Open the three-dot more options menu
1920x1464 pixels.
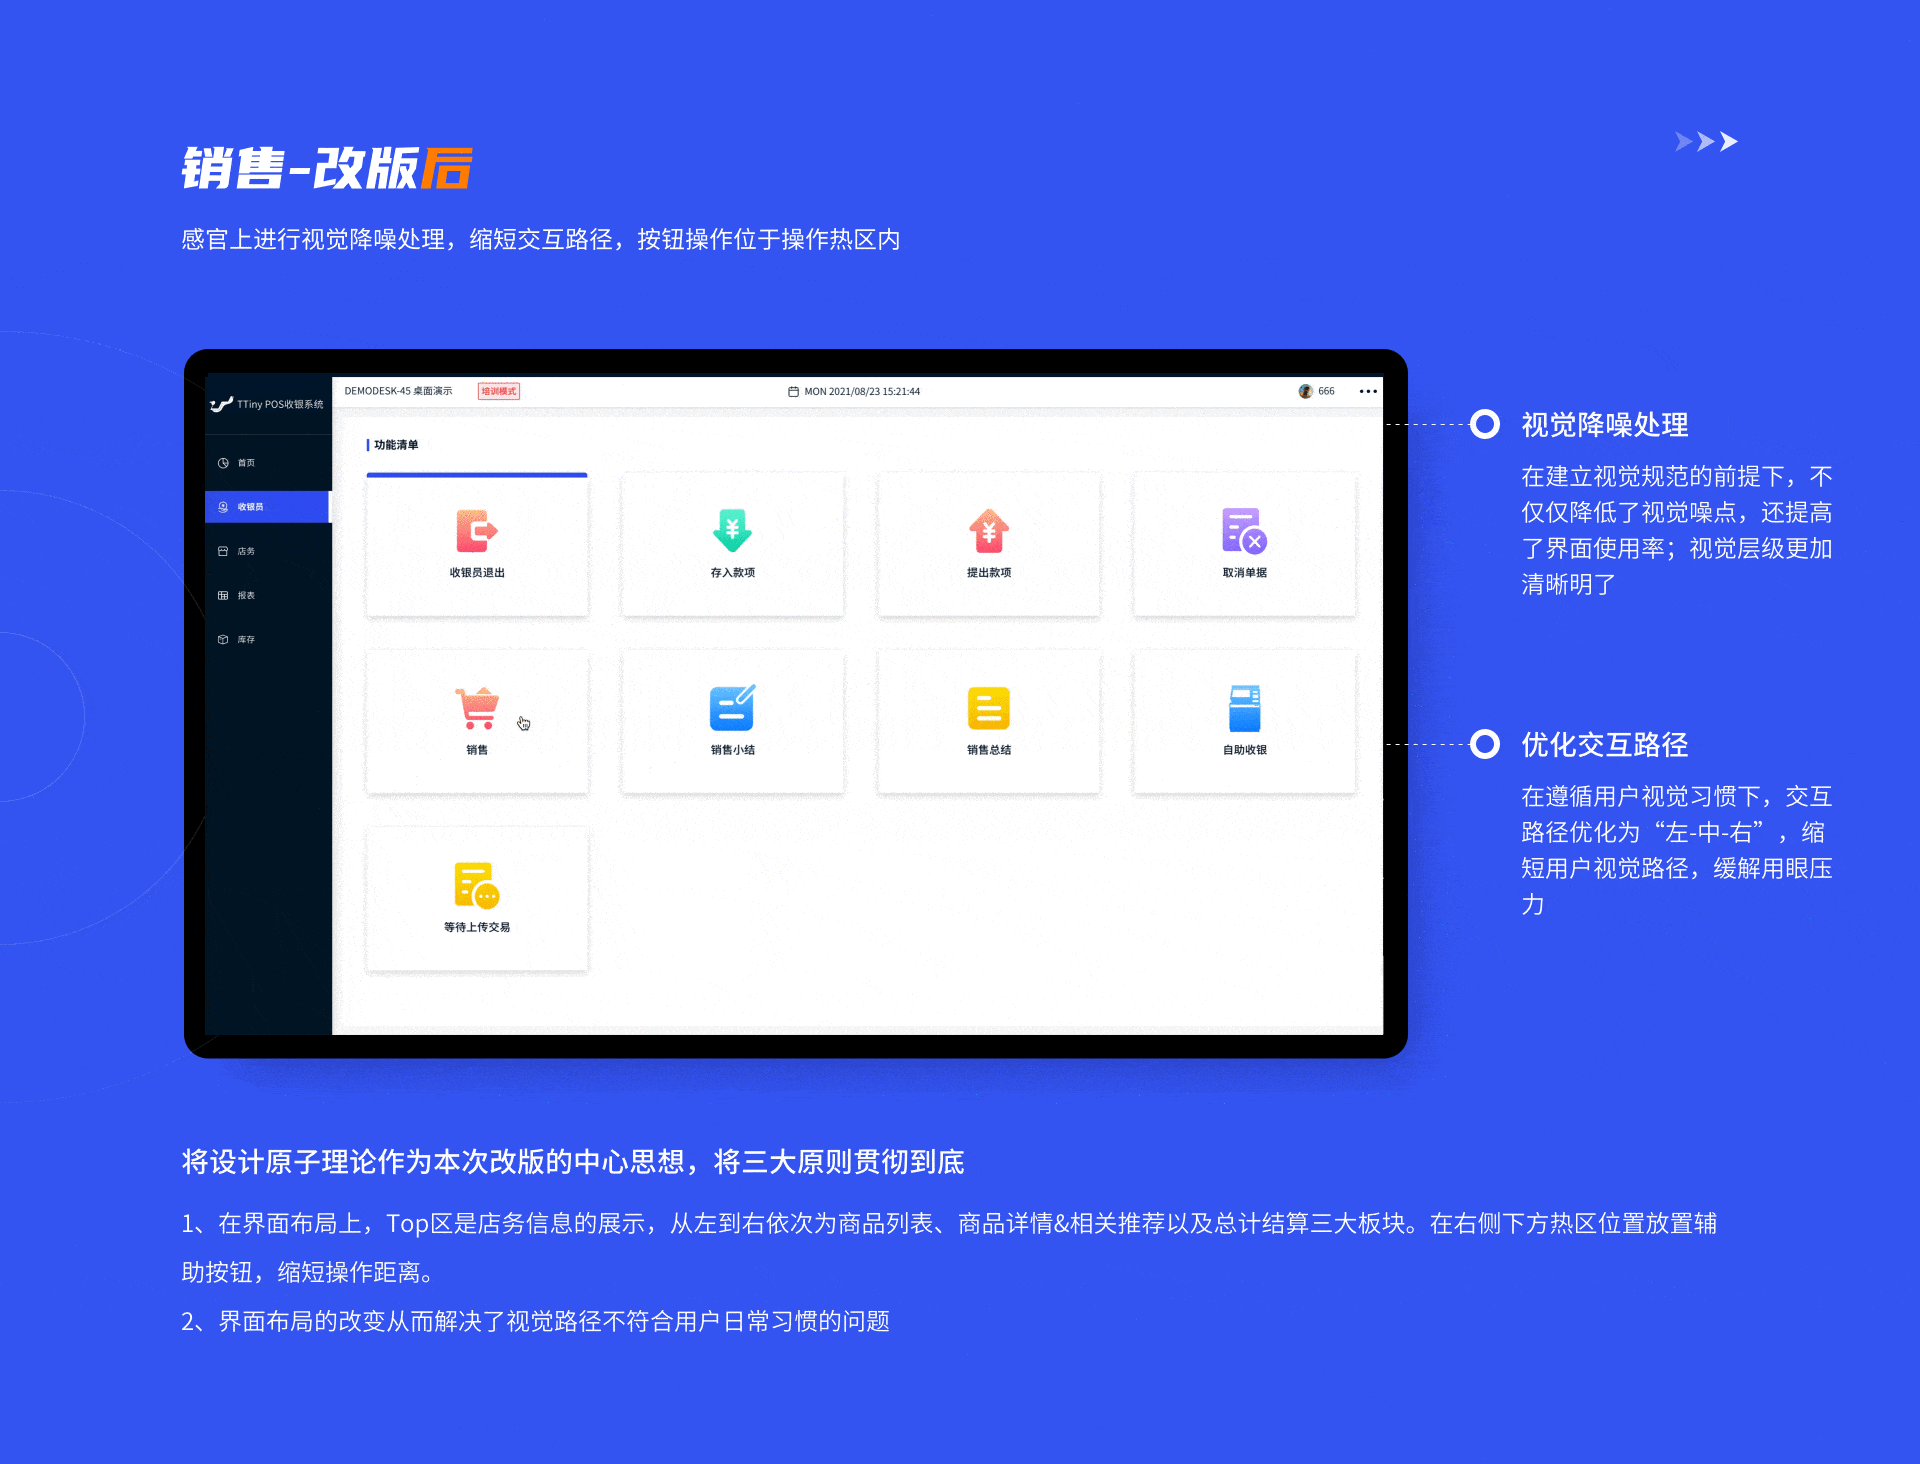click(x=1368, y=391)
